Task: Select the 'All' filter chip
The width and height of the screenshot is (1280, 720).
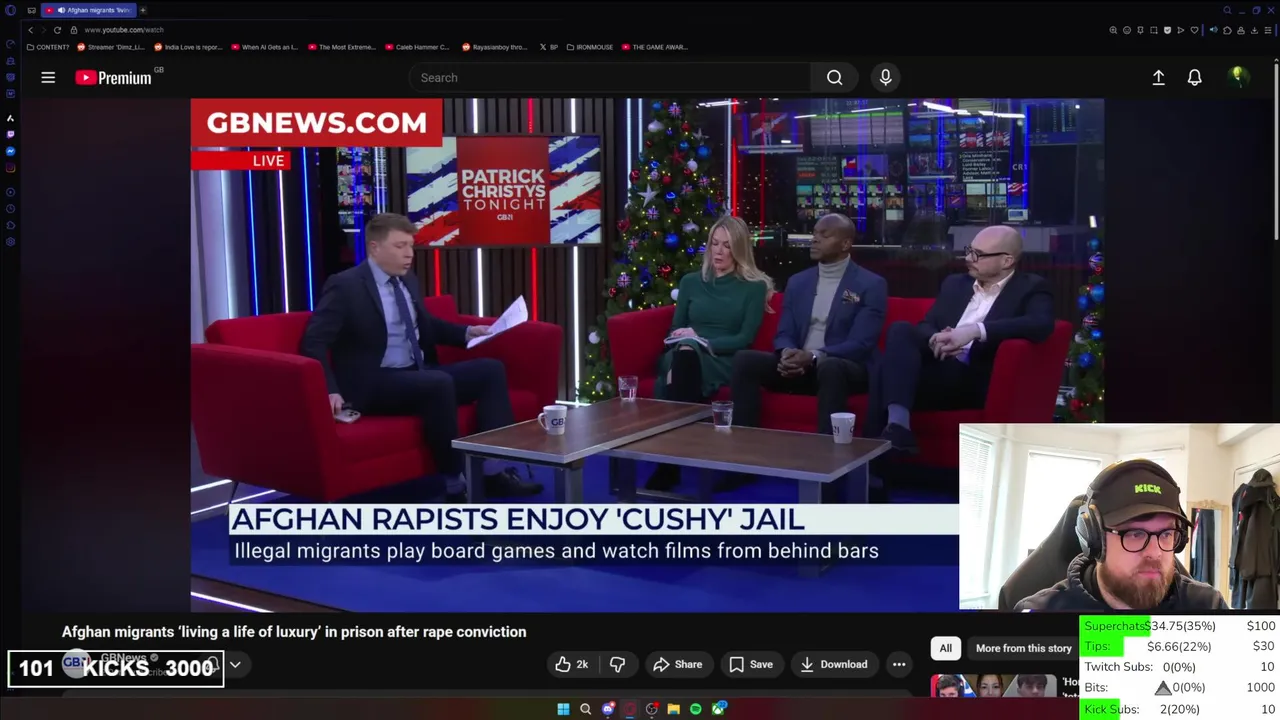Action: [945, 648]
